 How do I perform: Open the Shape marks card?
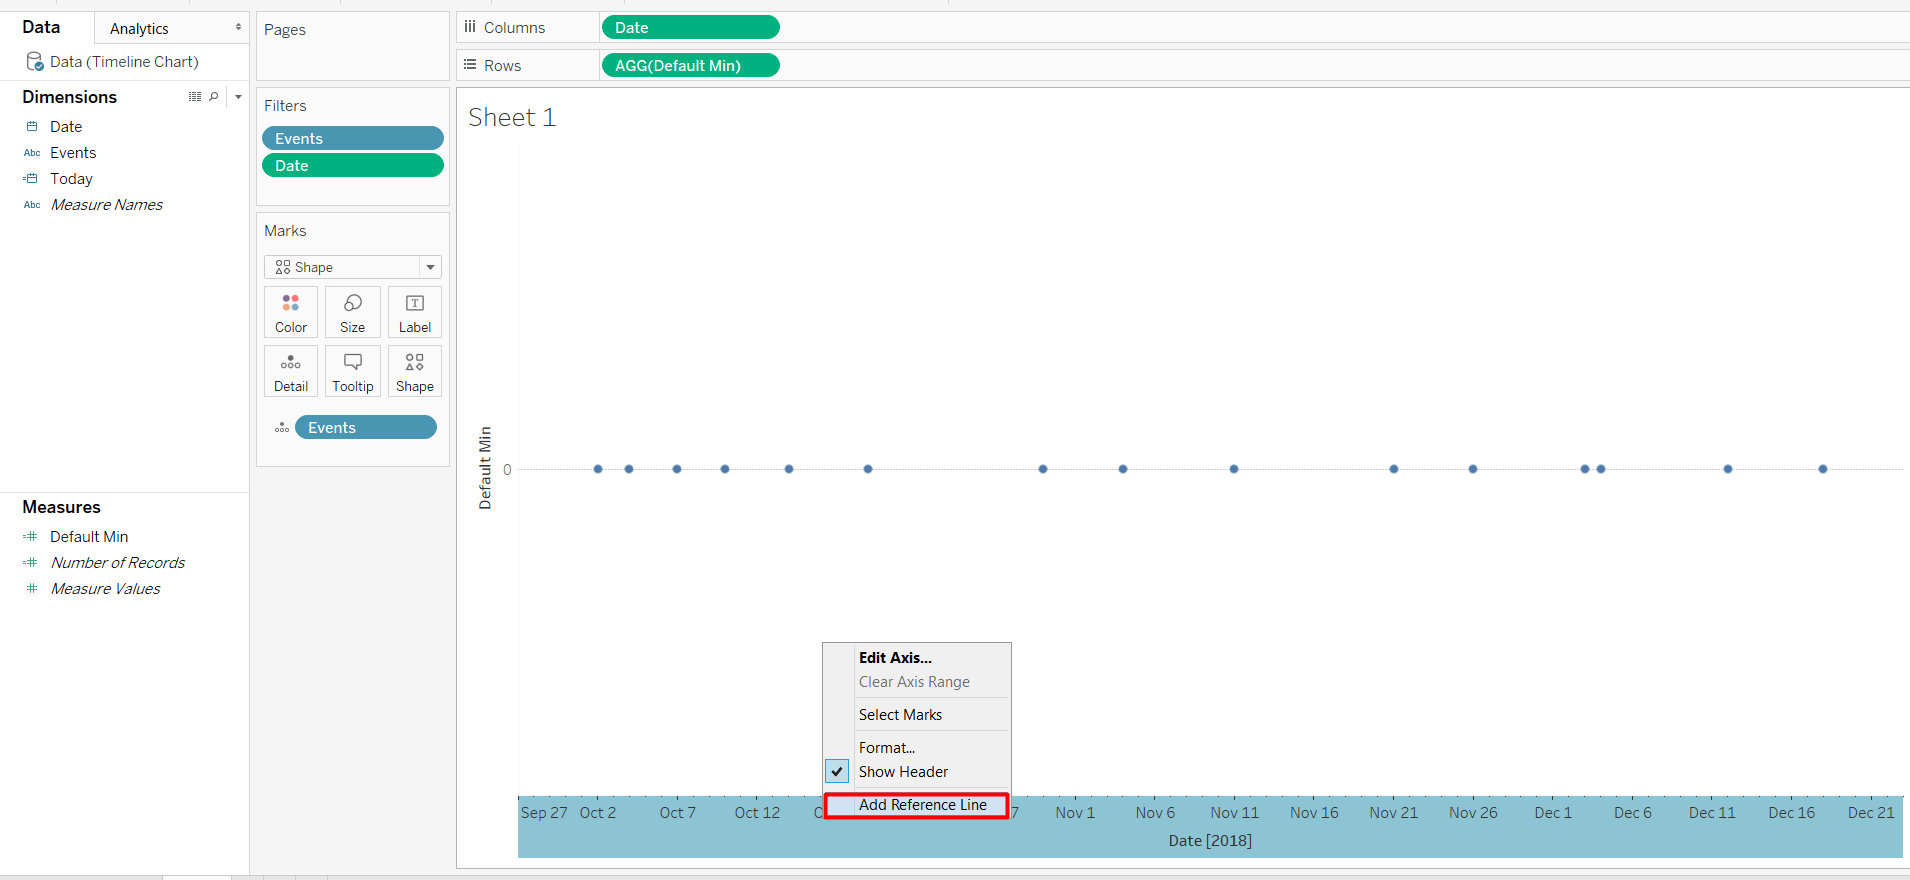coord(415,371)
